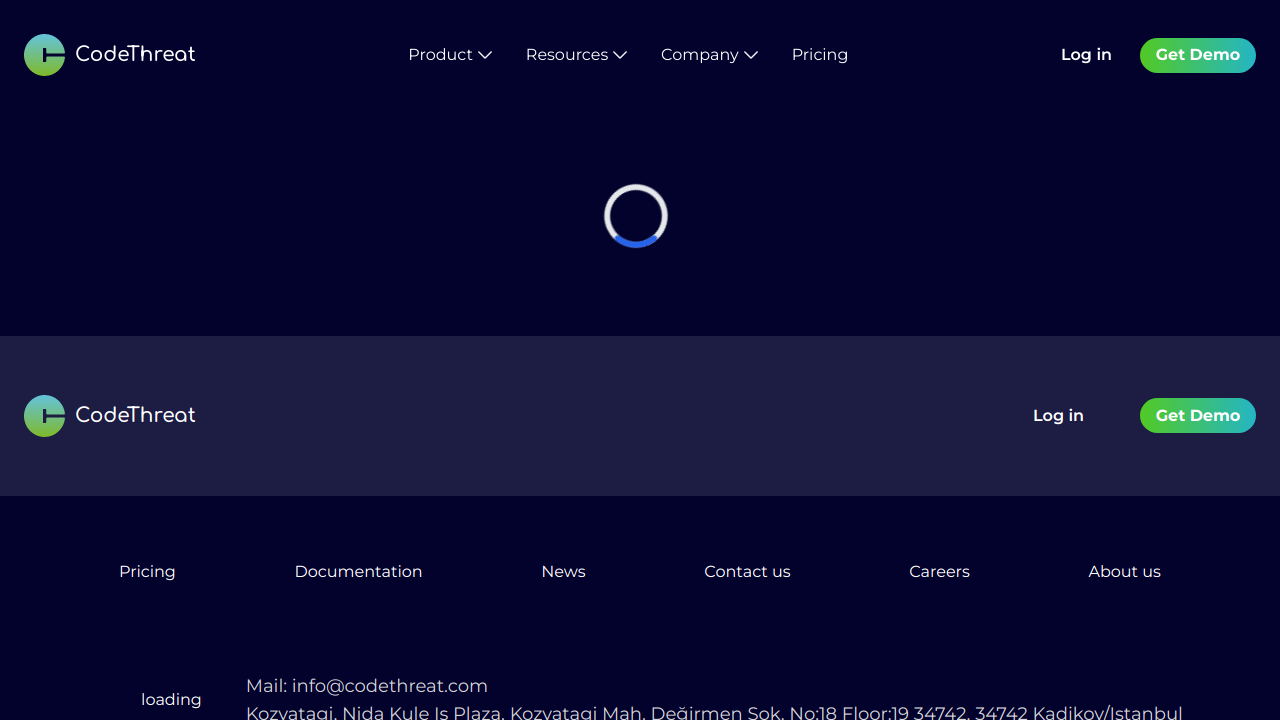Screen dimensions: 1280x720
Task: Expand the Resources dropdown menu
Action: point(576,55)
